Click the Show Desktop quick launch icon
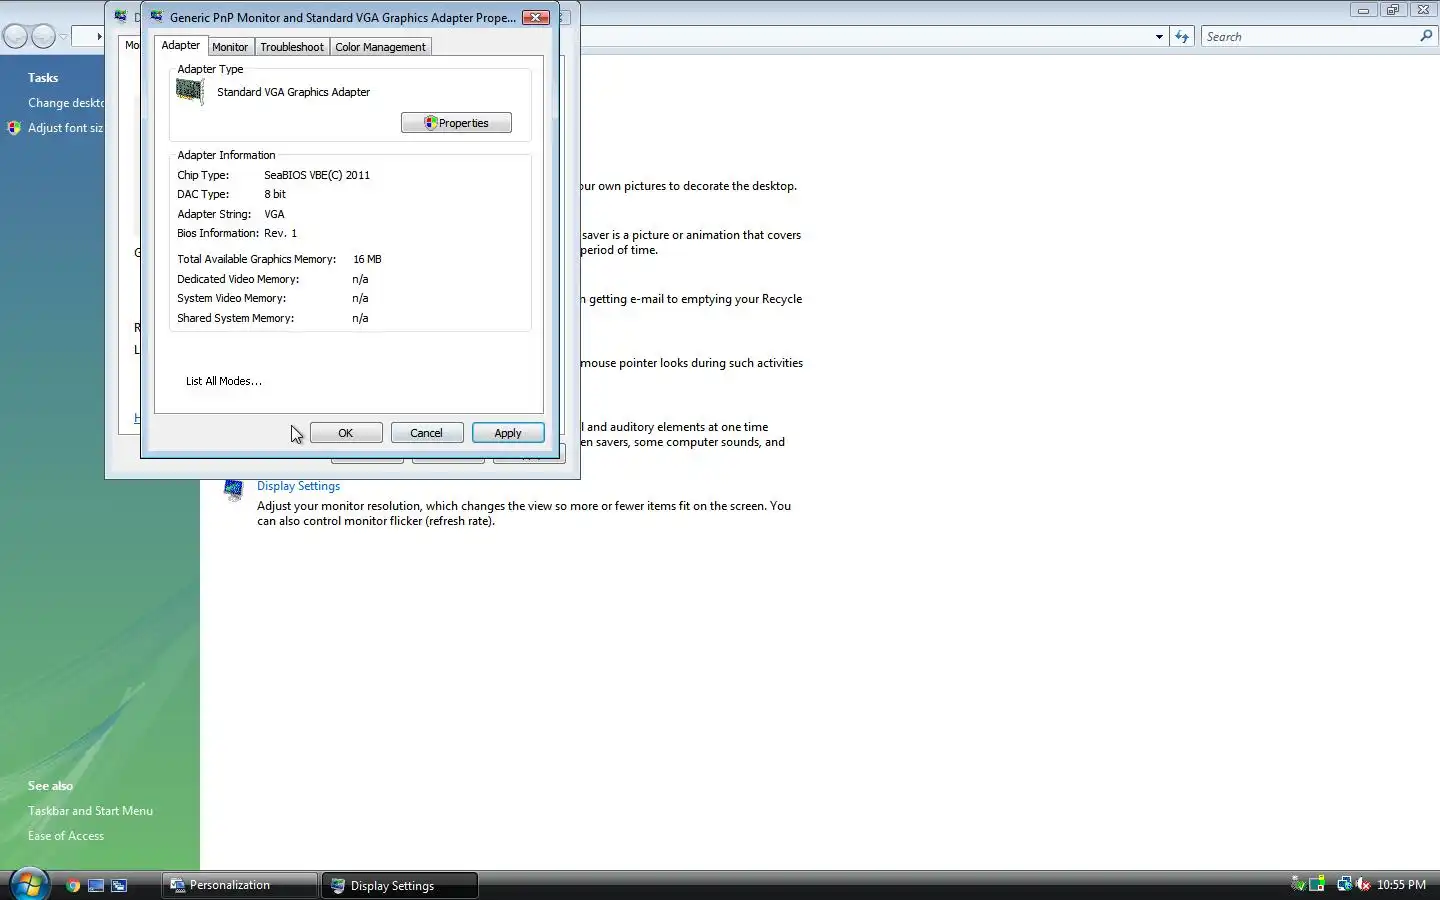 [96, 885]
